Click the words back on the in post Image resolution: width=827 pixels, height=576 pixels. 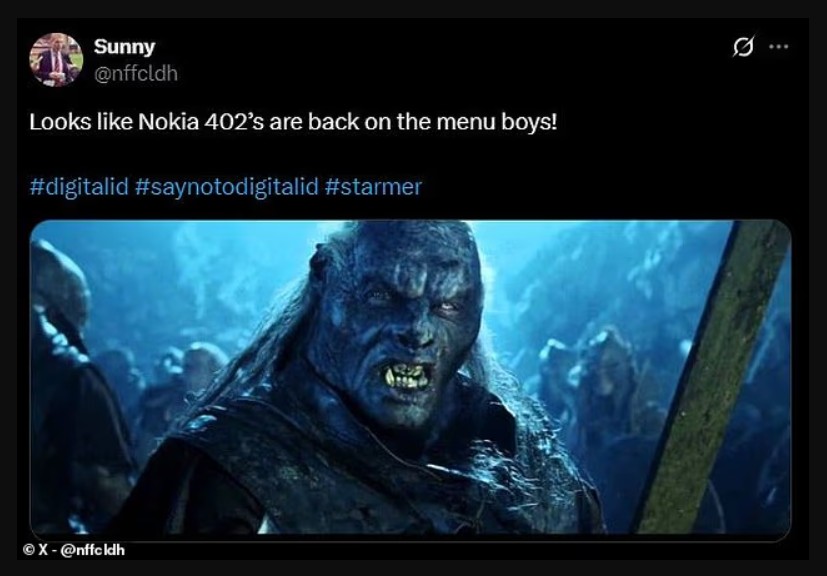tap(369, 122)
